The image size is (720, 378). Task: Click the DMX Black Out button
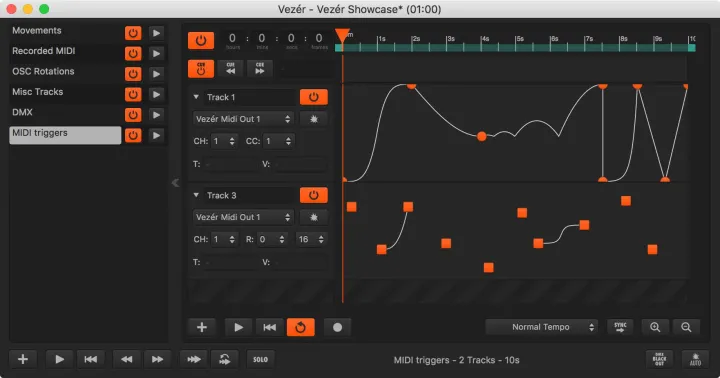coord(659,359)
